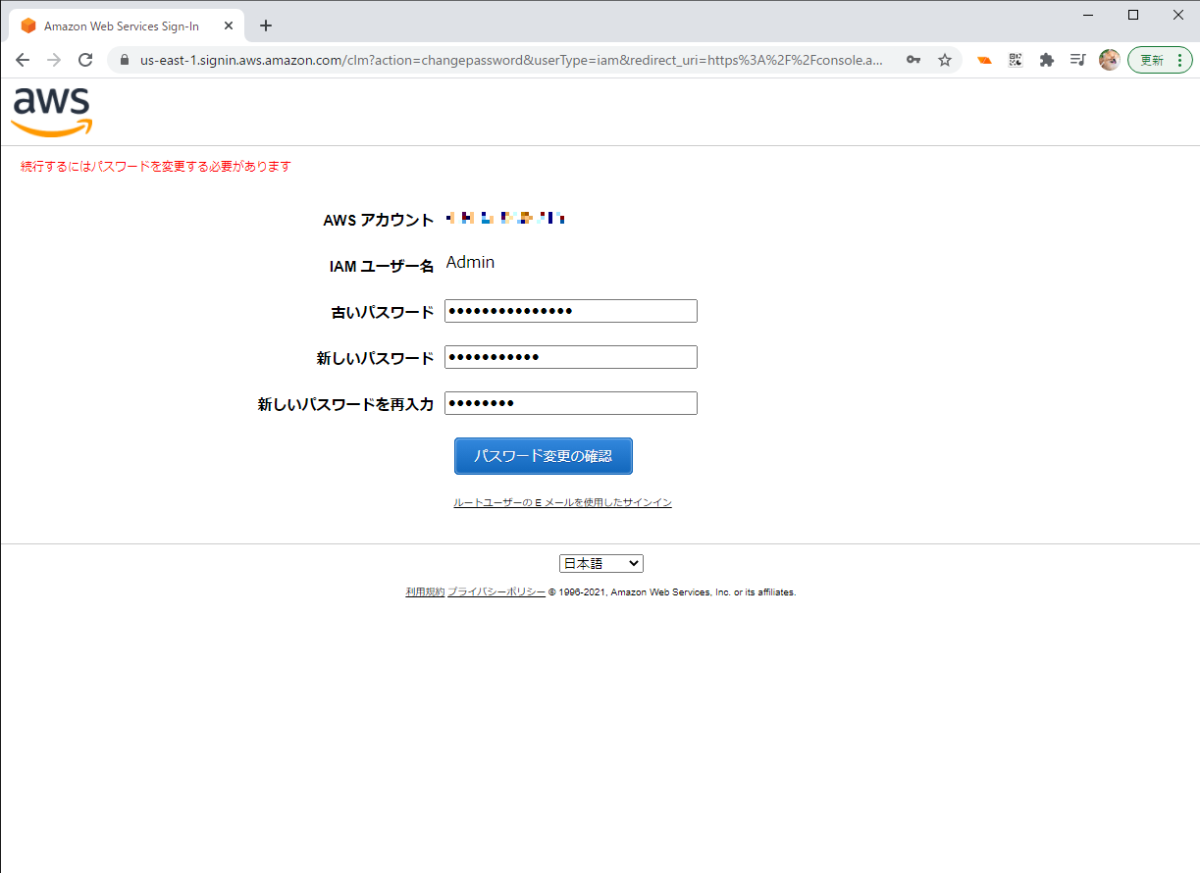The height and width of the screenshot is (873, 1200).
Task: Focus the 新しいパスワードを再入力 field
Action: [571, 403]
